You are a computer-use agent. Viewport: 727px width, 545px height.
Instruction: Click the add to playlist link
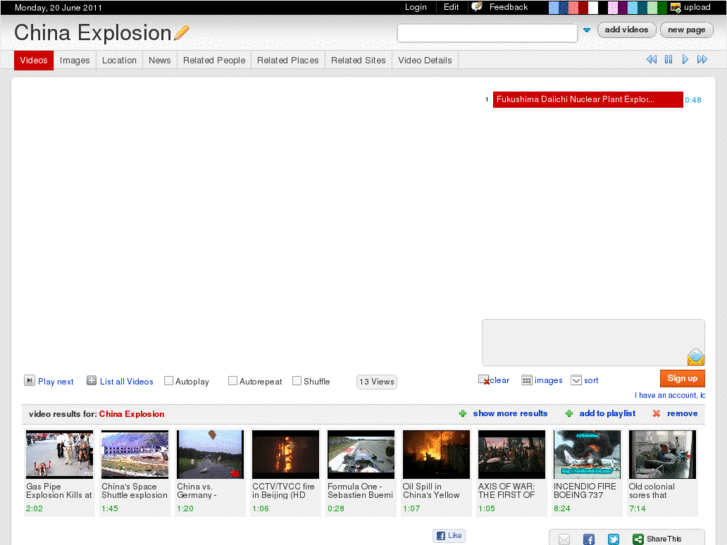click(607, 413)
